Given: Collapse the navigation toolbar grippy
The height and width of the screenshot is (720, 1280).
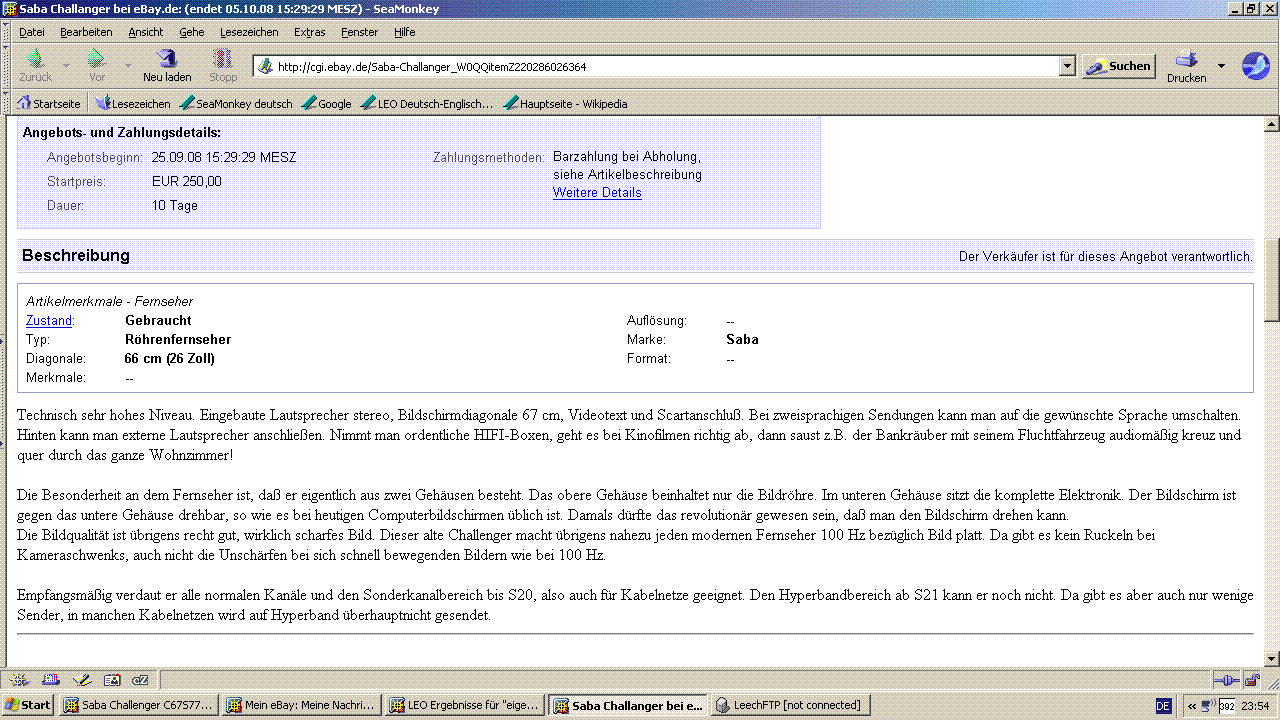Looking at the screenshot, I should point(6,66).
